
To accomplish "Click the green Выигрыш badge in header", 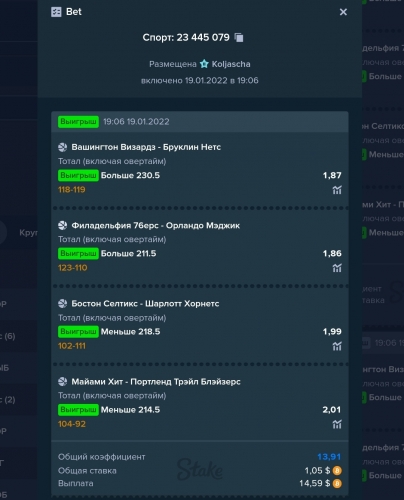I will click(78, 122).
